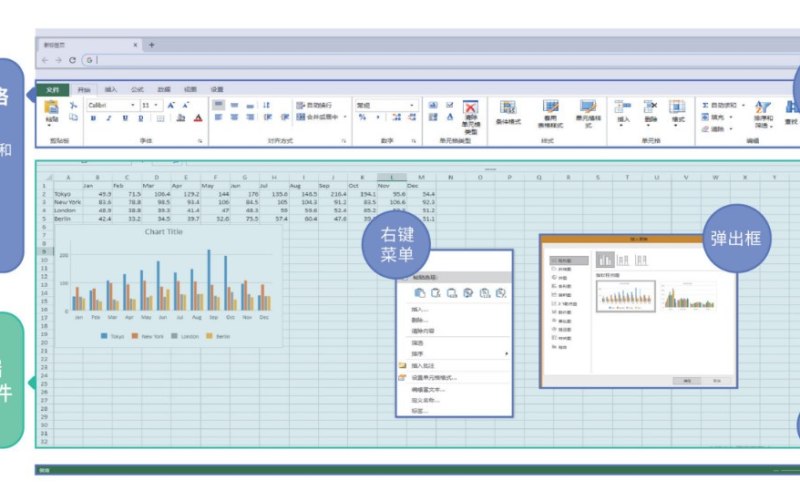Pick the red font color swatch
The width and height of the screenshot is (800, 500).
click(198, 118)
